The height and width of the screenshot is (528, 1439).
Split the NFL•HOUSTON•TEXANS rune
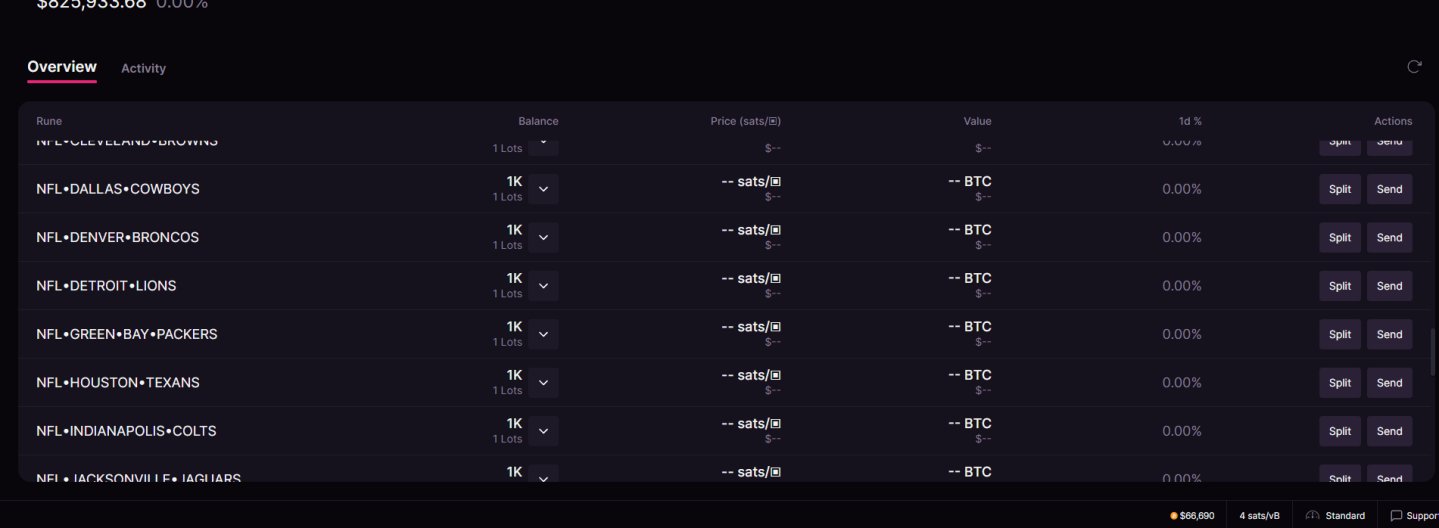point(1339,383)
